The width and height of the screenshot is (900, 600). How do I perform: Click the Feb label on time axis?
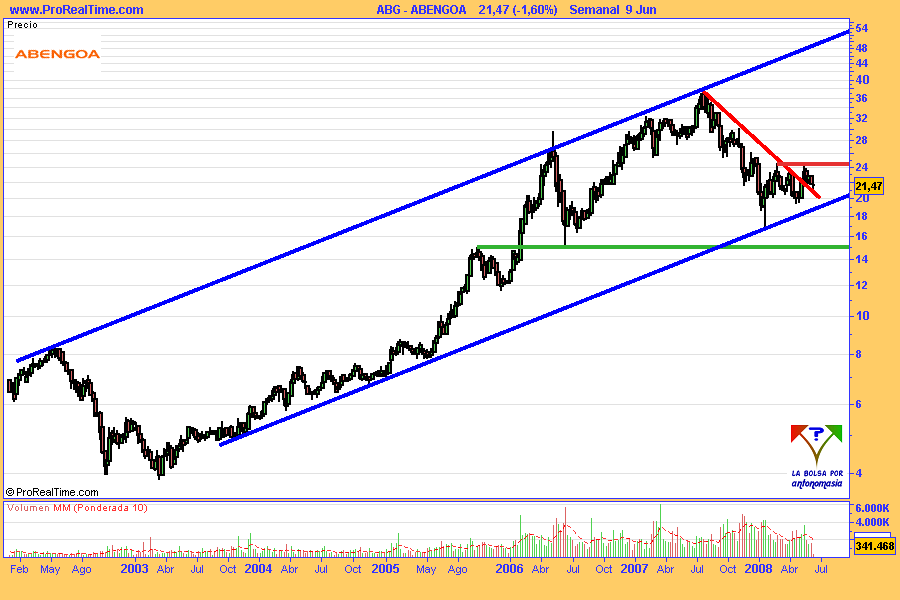pyautogui.click(x=19, y=569)
